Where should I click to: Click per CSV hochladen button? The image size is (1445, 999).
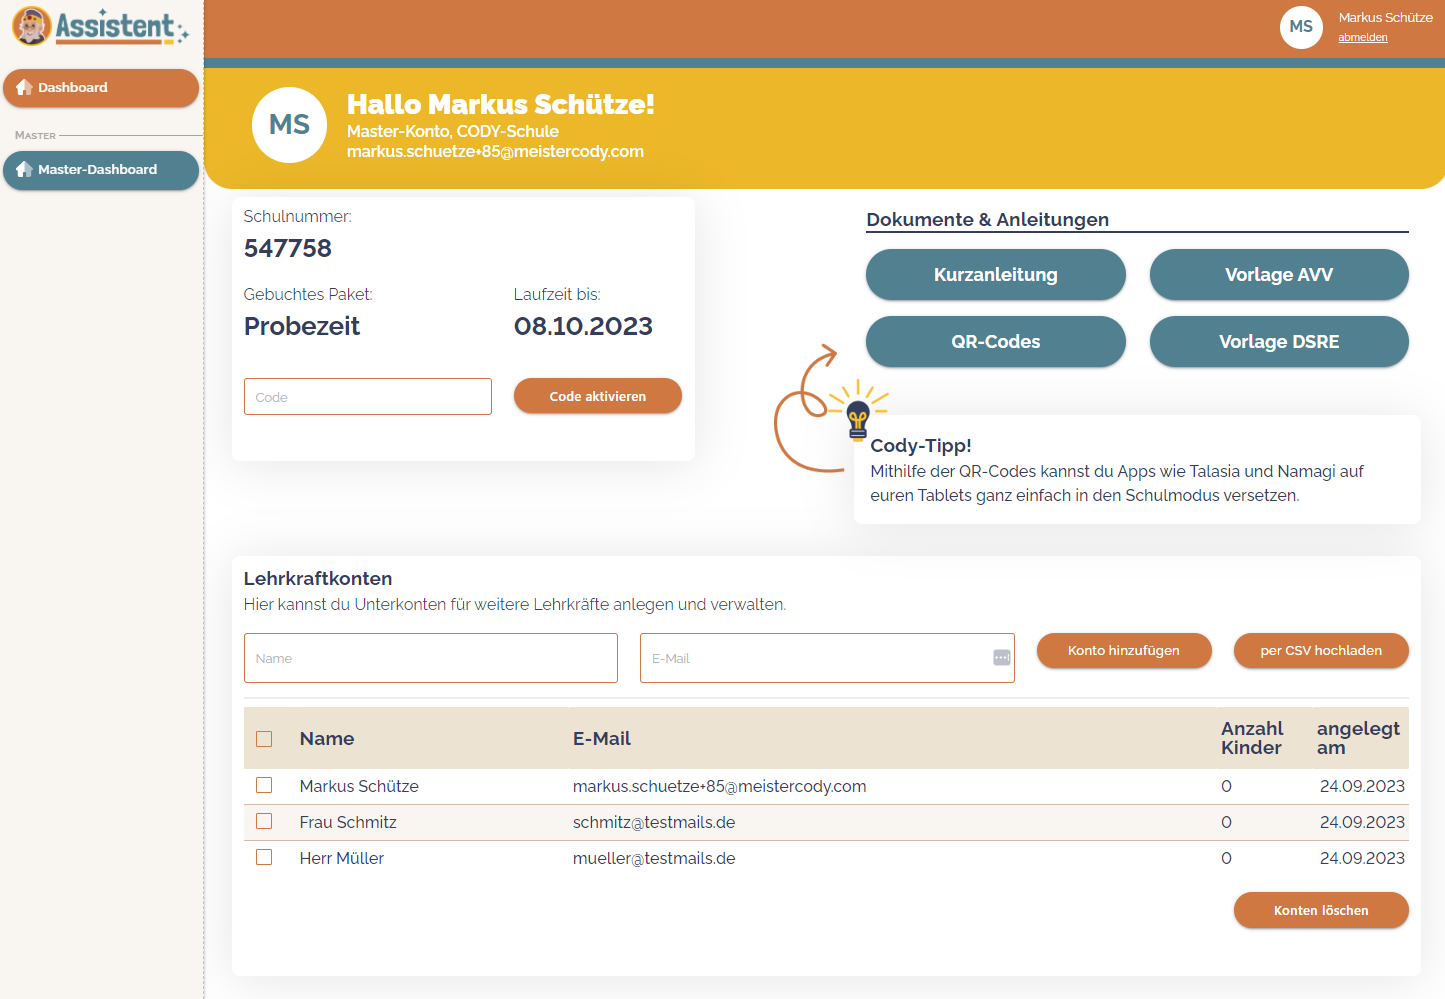(1321, 650)
